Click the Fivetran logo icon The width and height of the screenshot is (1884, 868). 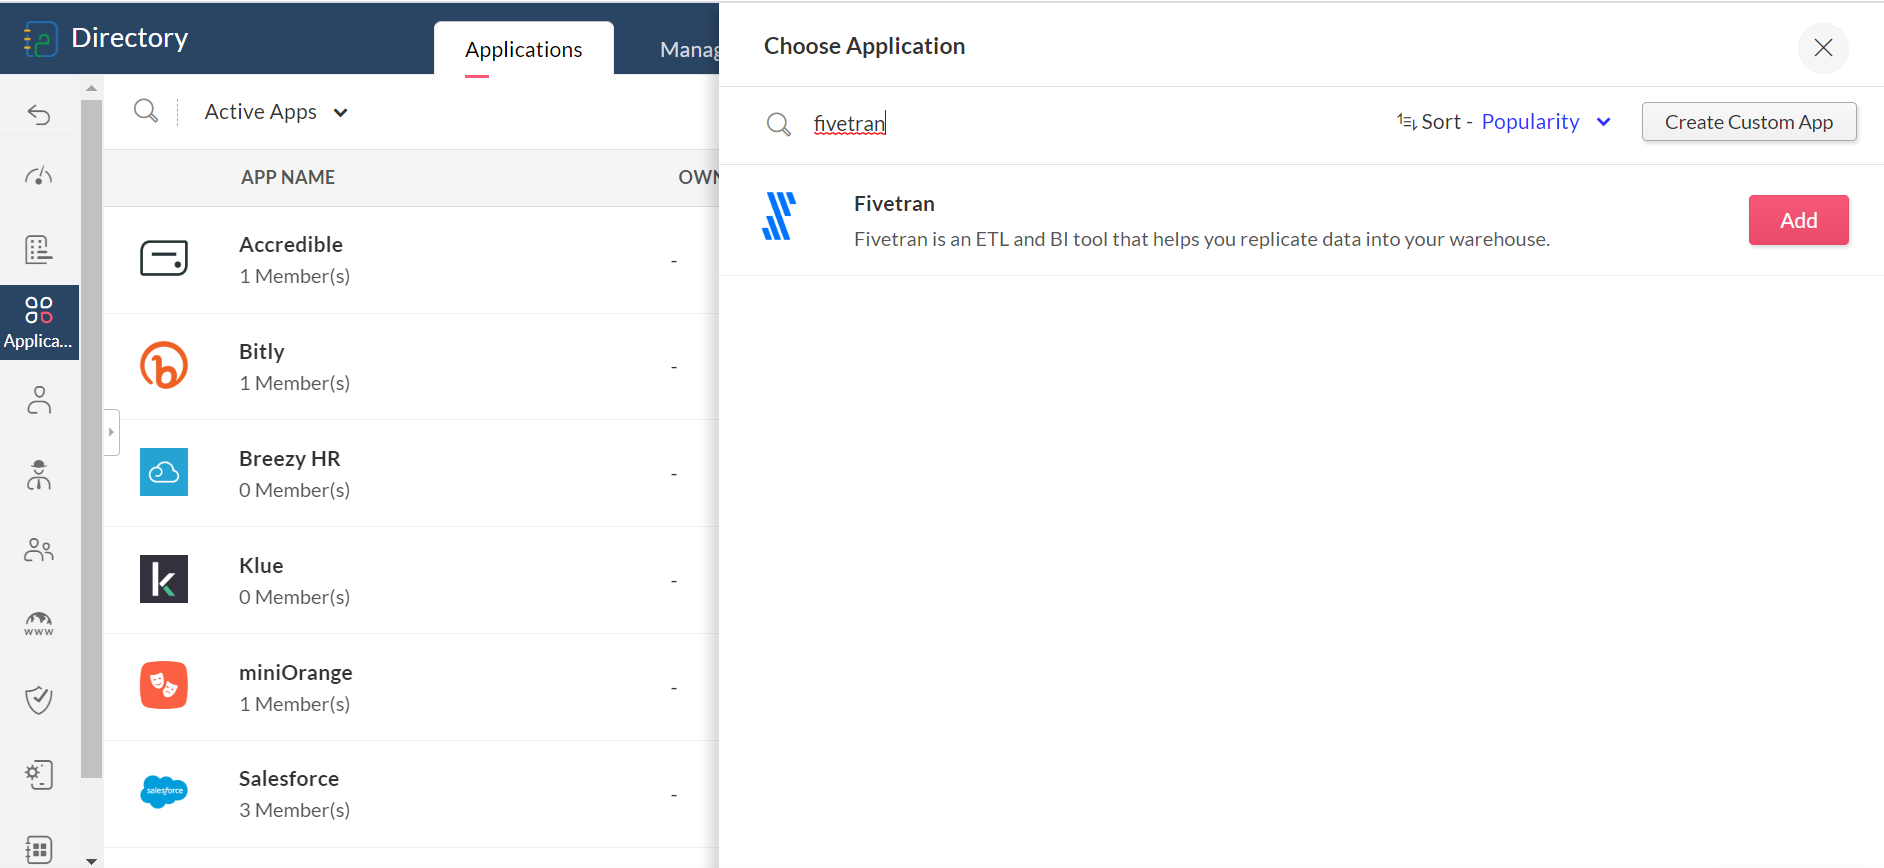coord(779,216)
